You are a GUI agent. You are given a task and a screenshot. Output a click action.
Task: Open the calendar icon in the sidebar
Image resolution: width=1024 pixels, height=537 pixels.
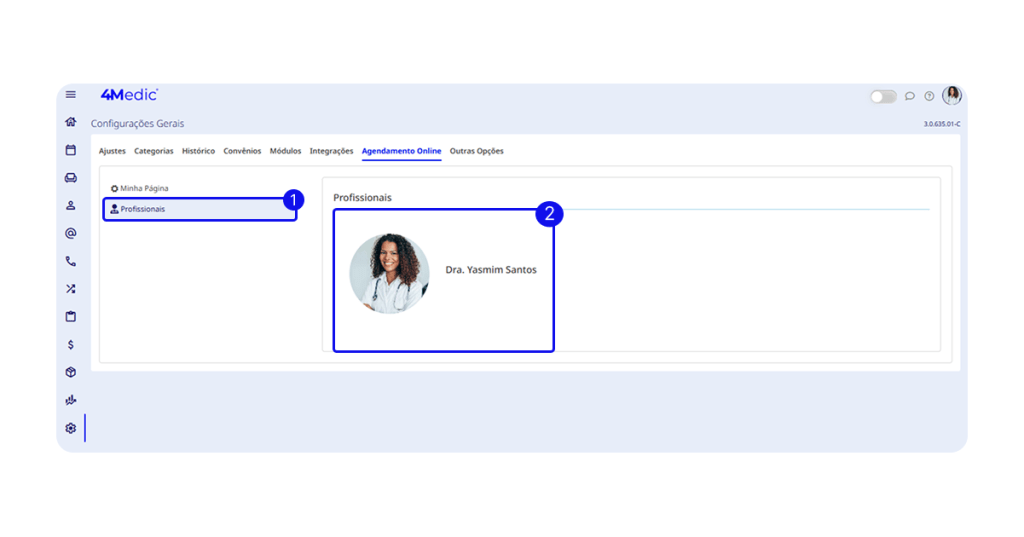tap(71, 150)
